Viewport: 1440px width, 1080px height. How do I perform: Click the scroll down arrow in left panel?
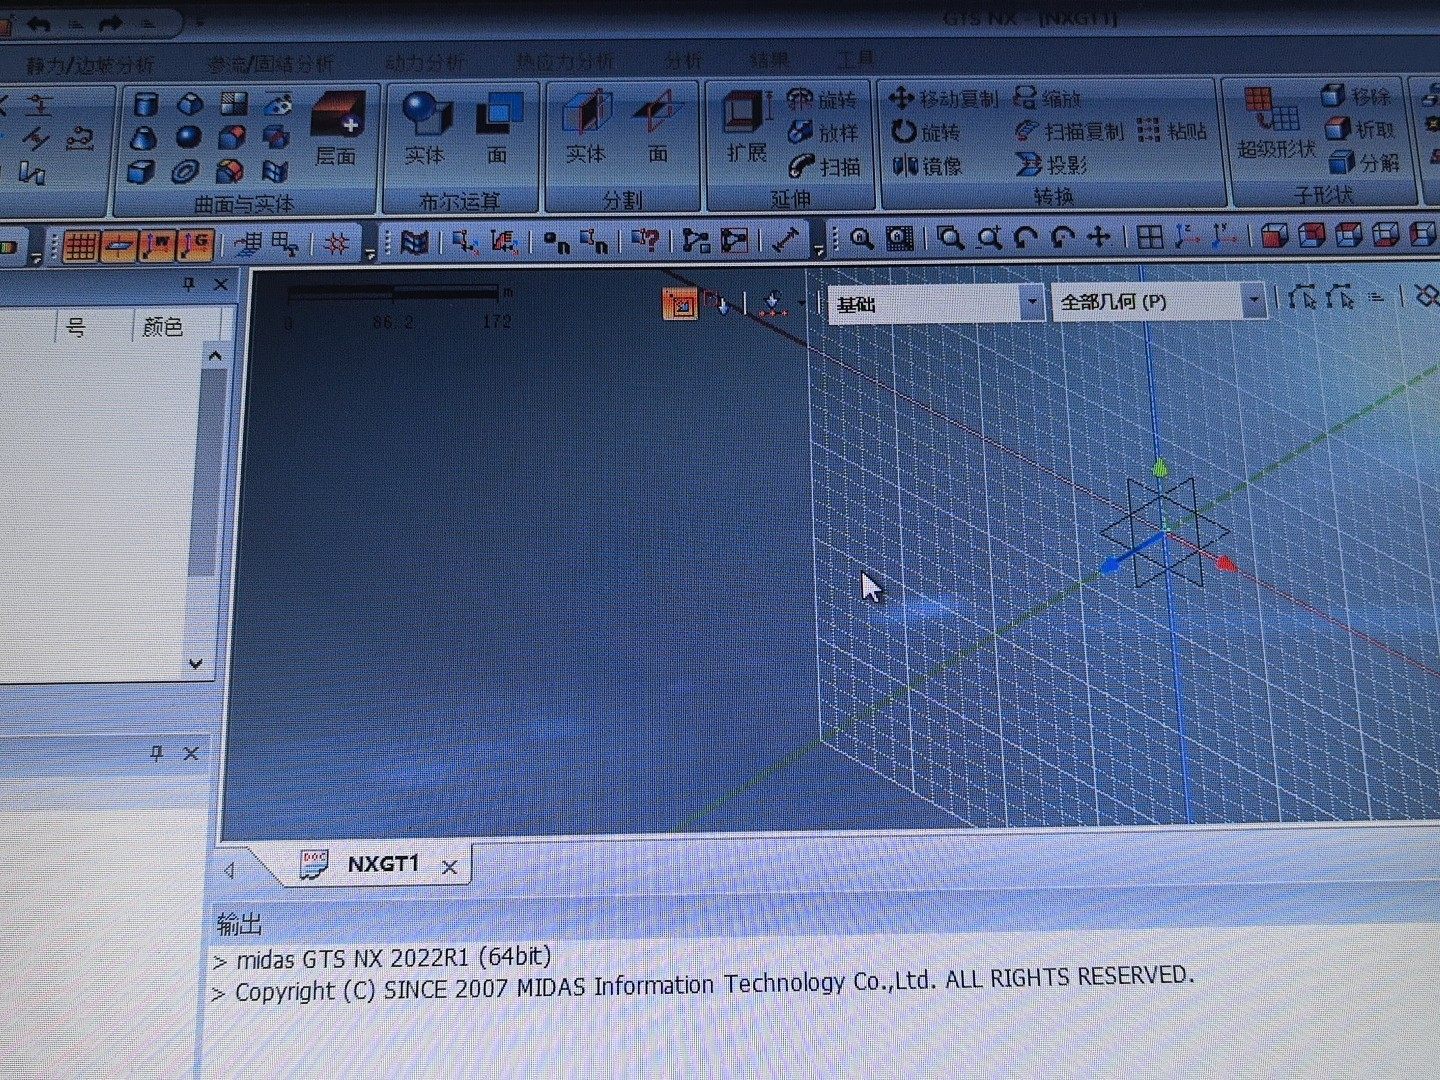[x=195, y=663]
